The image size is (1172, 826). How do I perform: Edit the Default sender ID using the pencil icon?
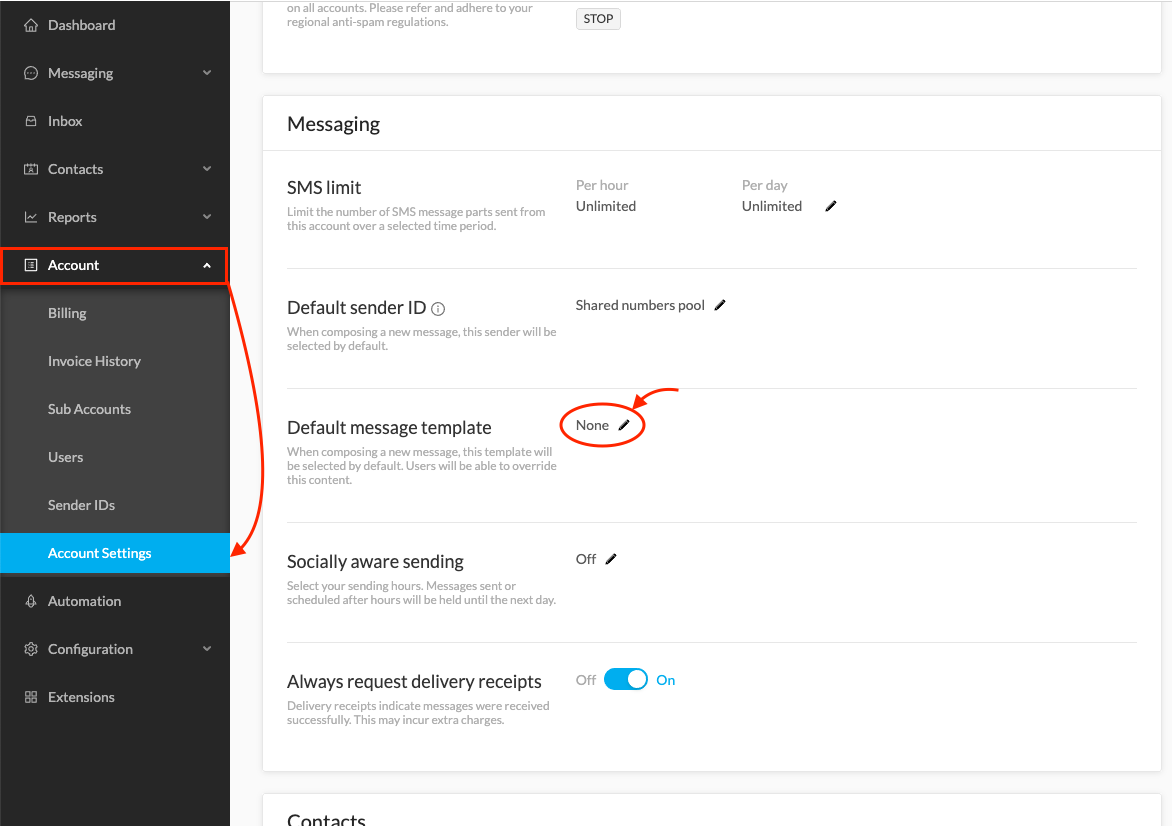pos(720,305)
